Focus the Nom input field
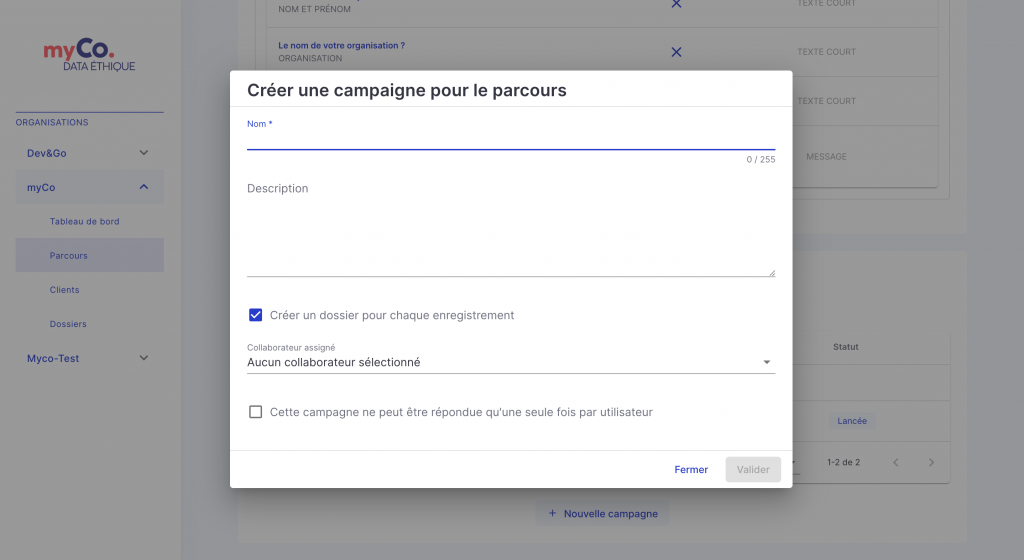The width and height of the screenshot is (1024, 560). coord(511,140)
